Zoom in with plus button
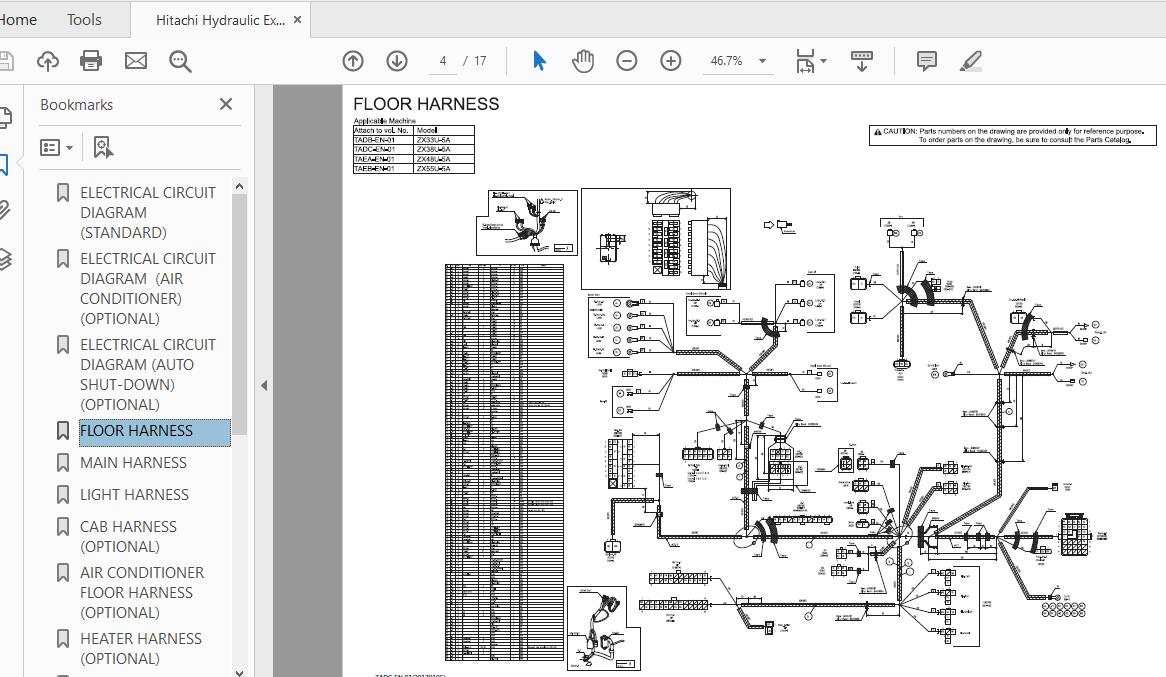 point(671,61)
